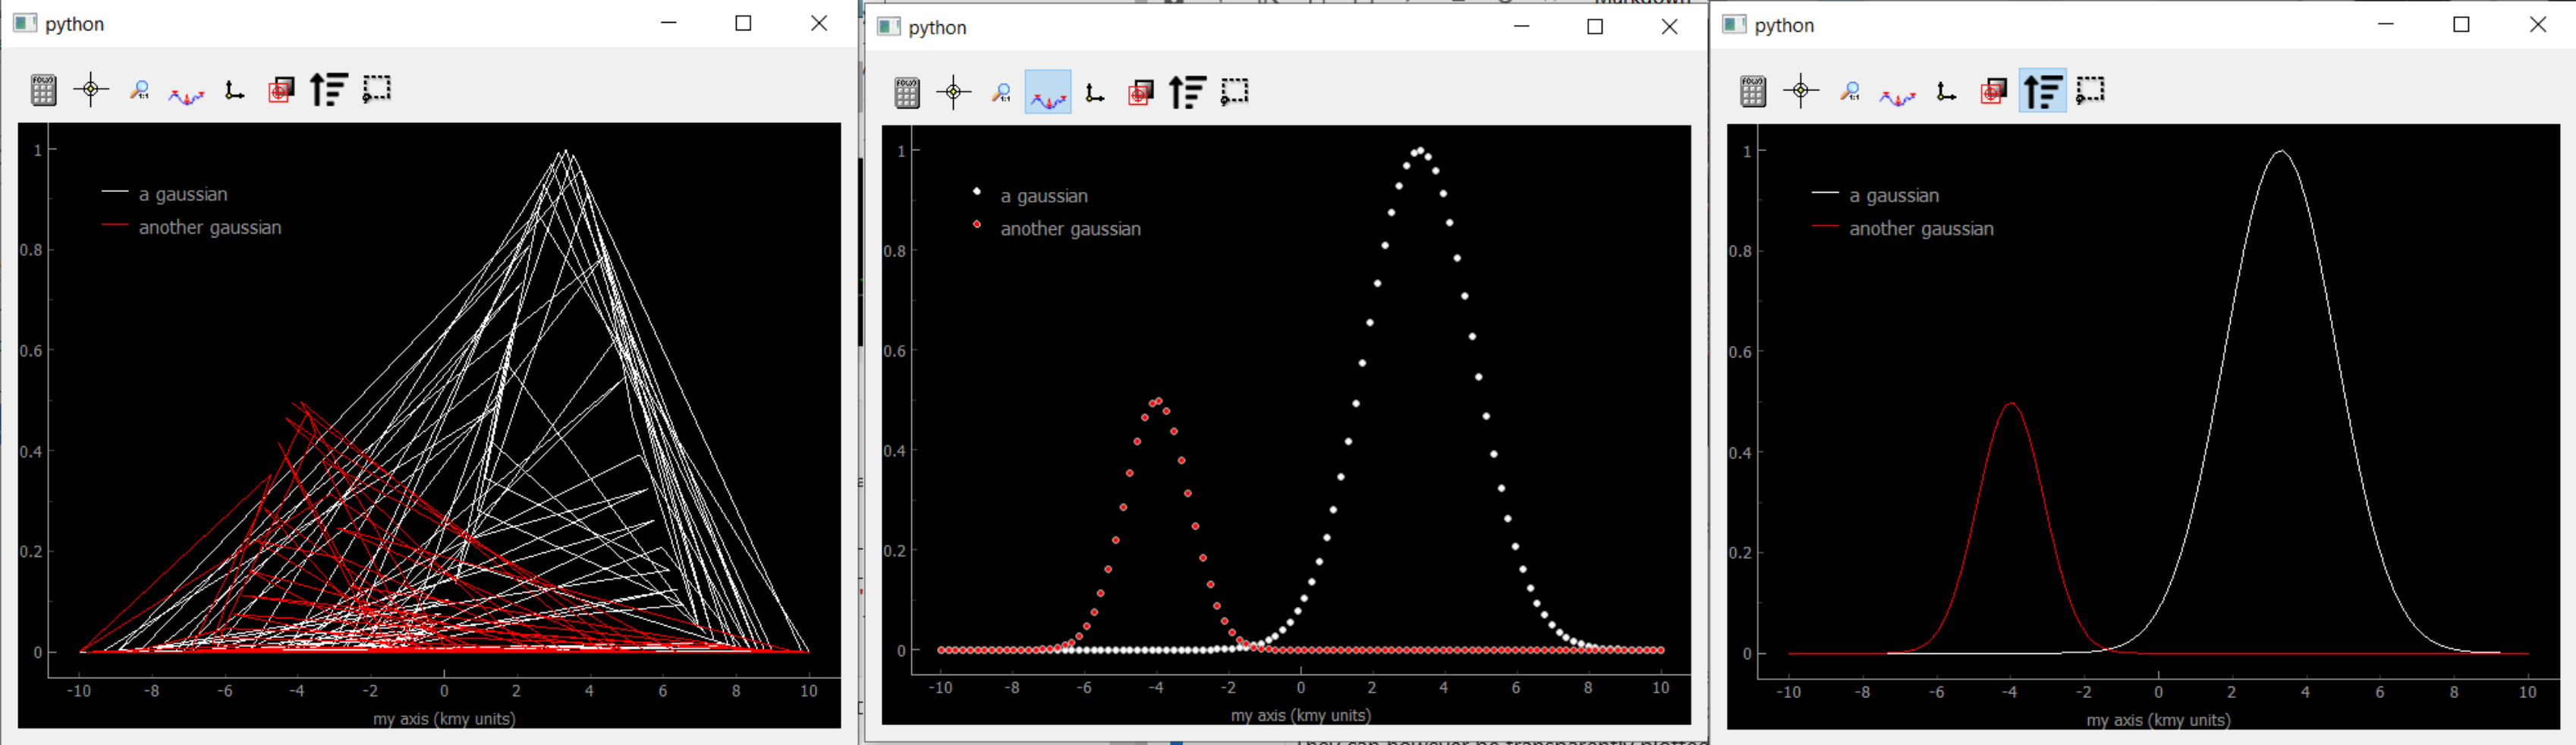2576x745 pixels.
Task: Click 'a gaussian' legend label in right window
Action: [x=1893, y=196]
